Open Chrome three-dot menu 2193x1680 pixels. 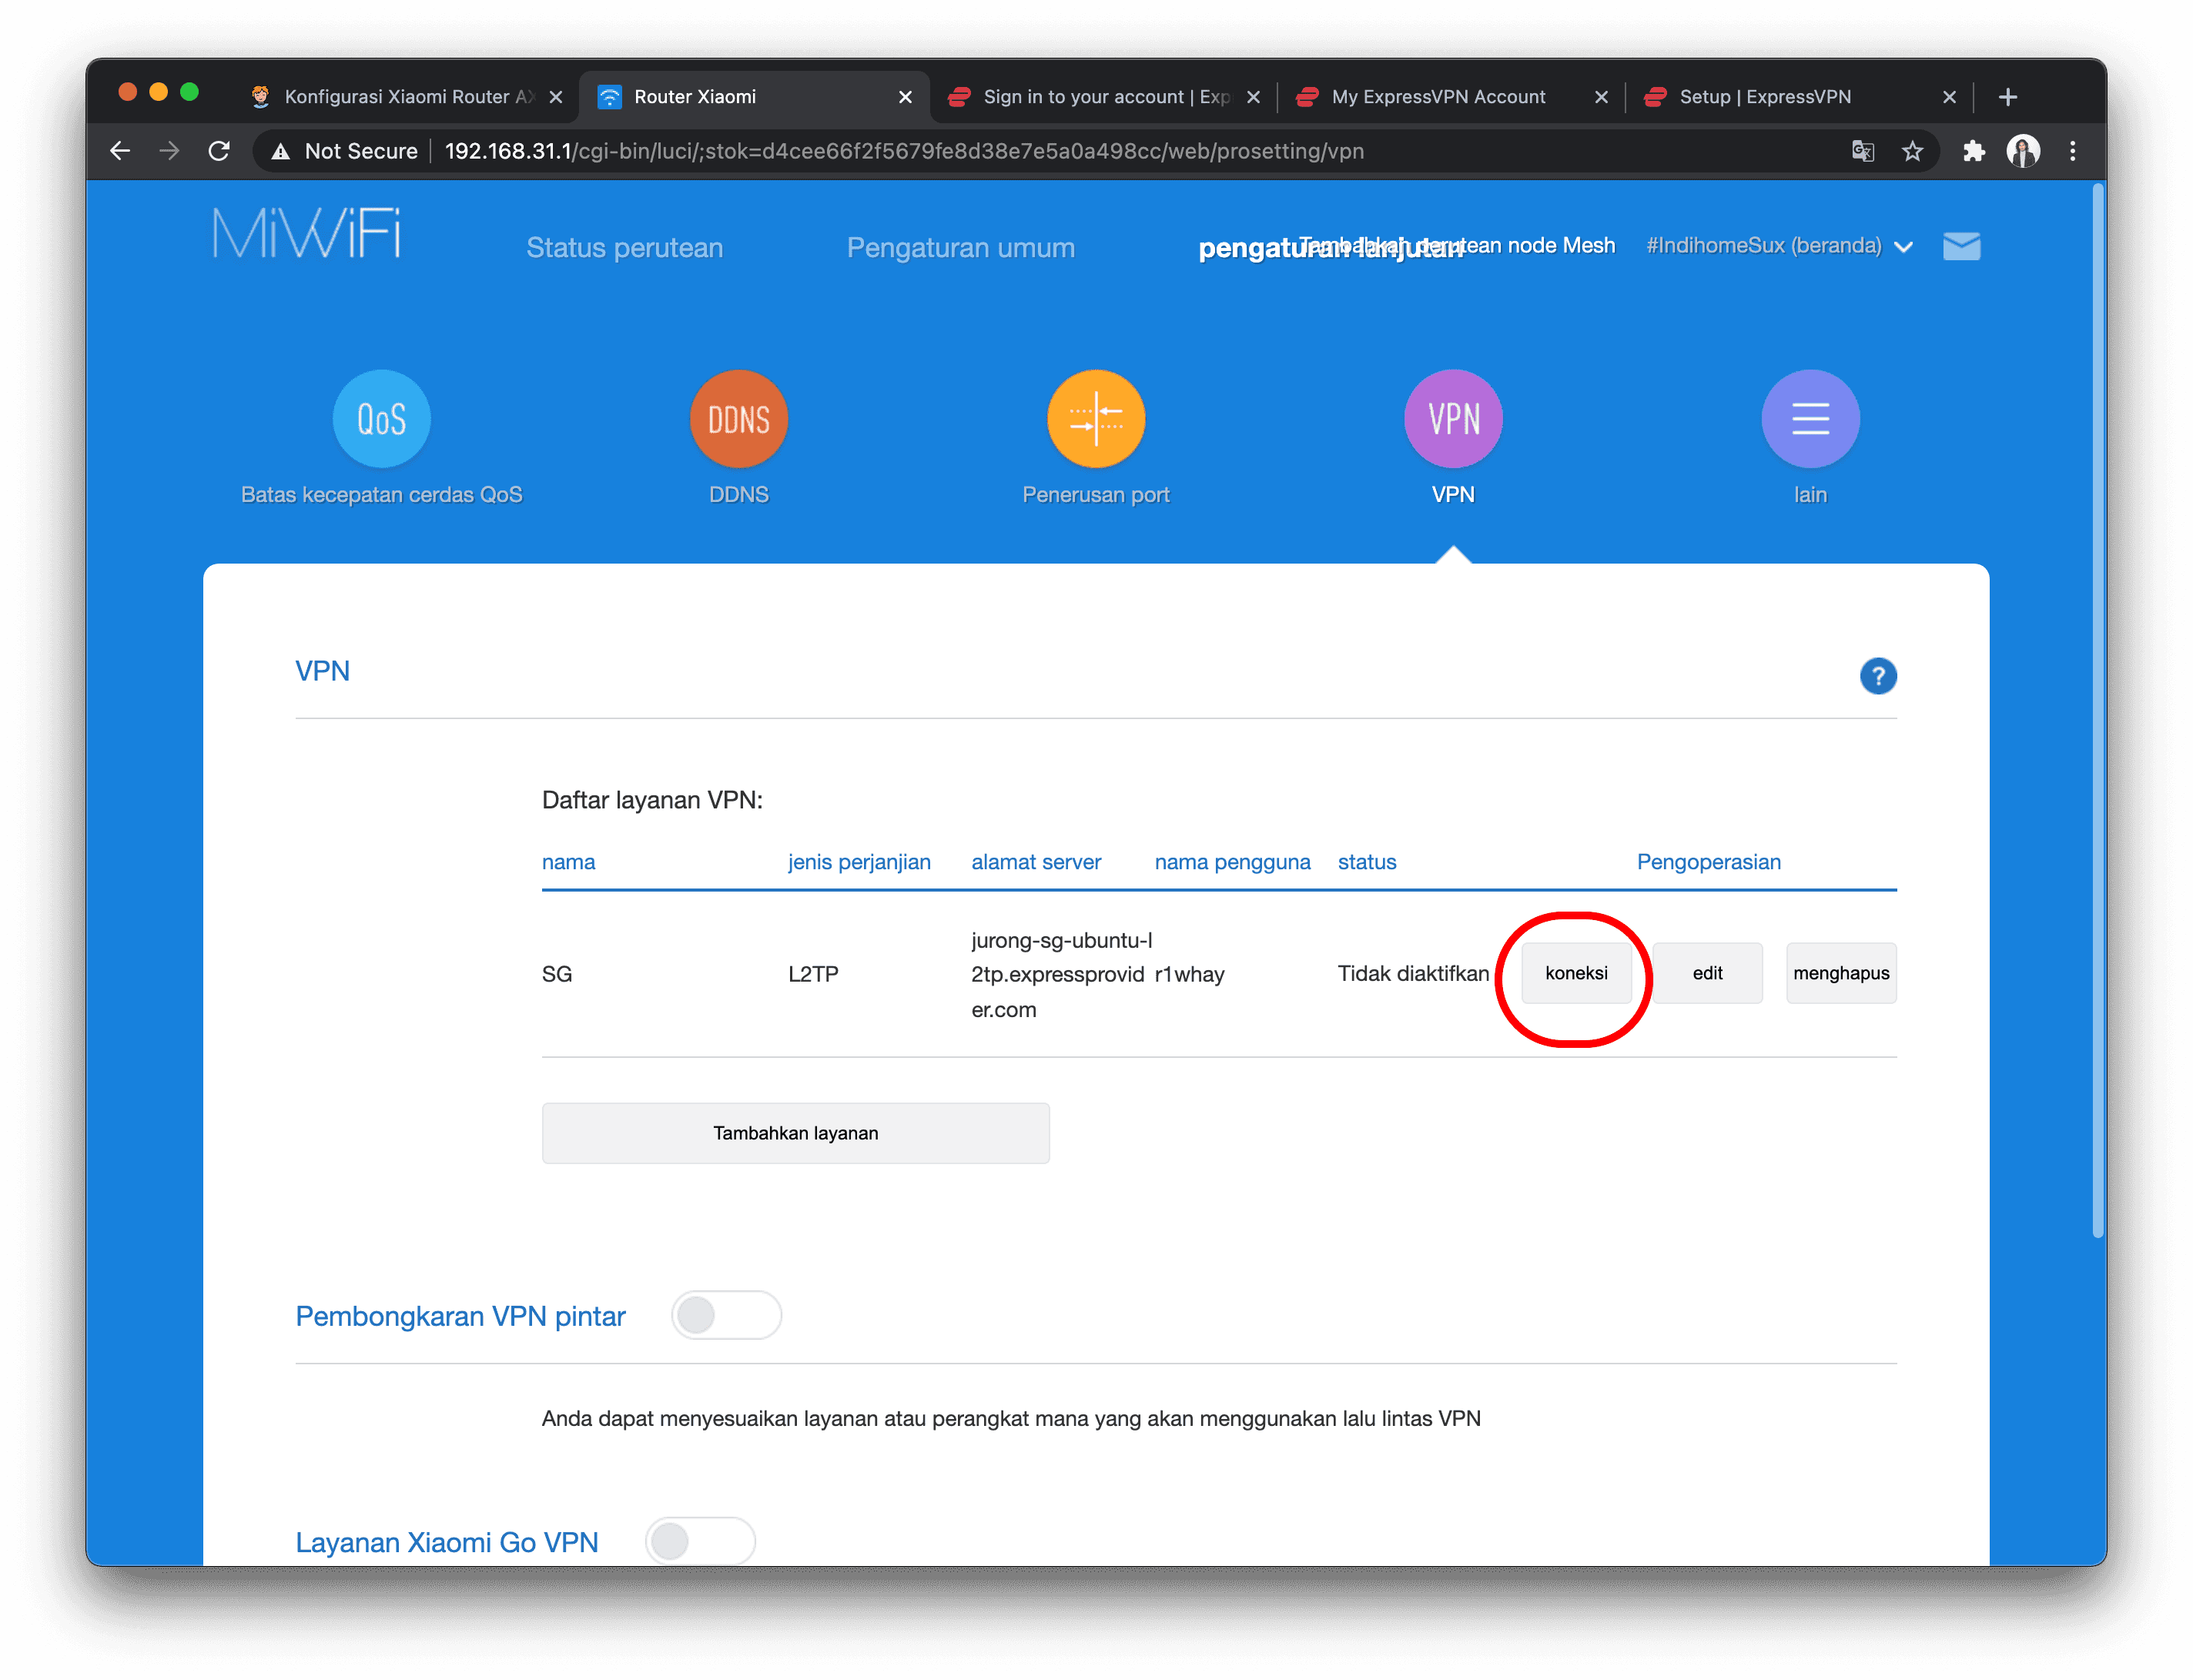2072,151
